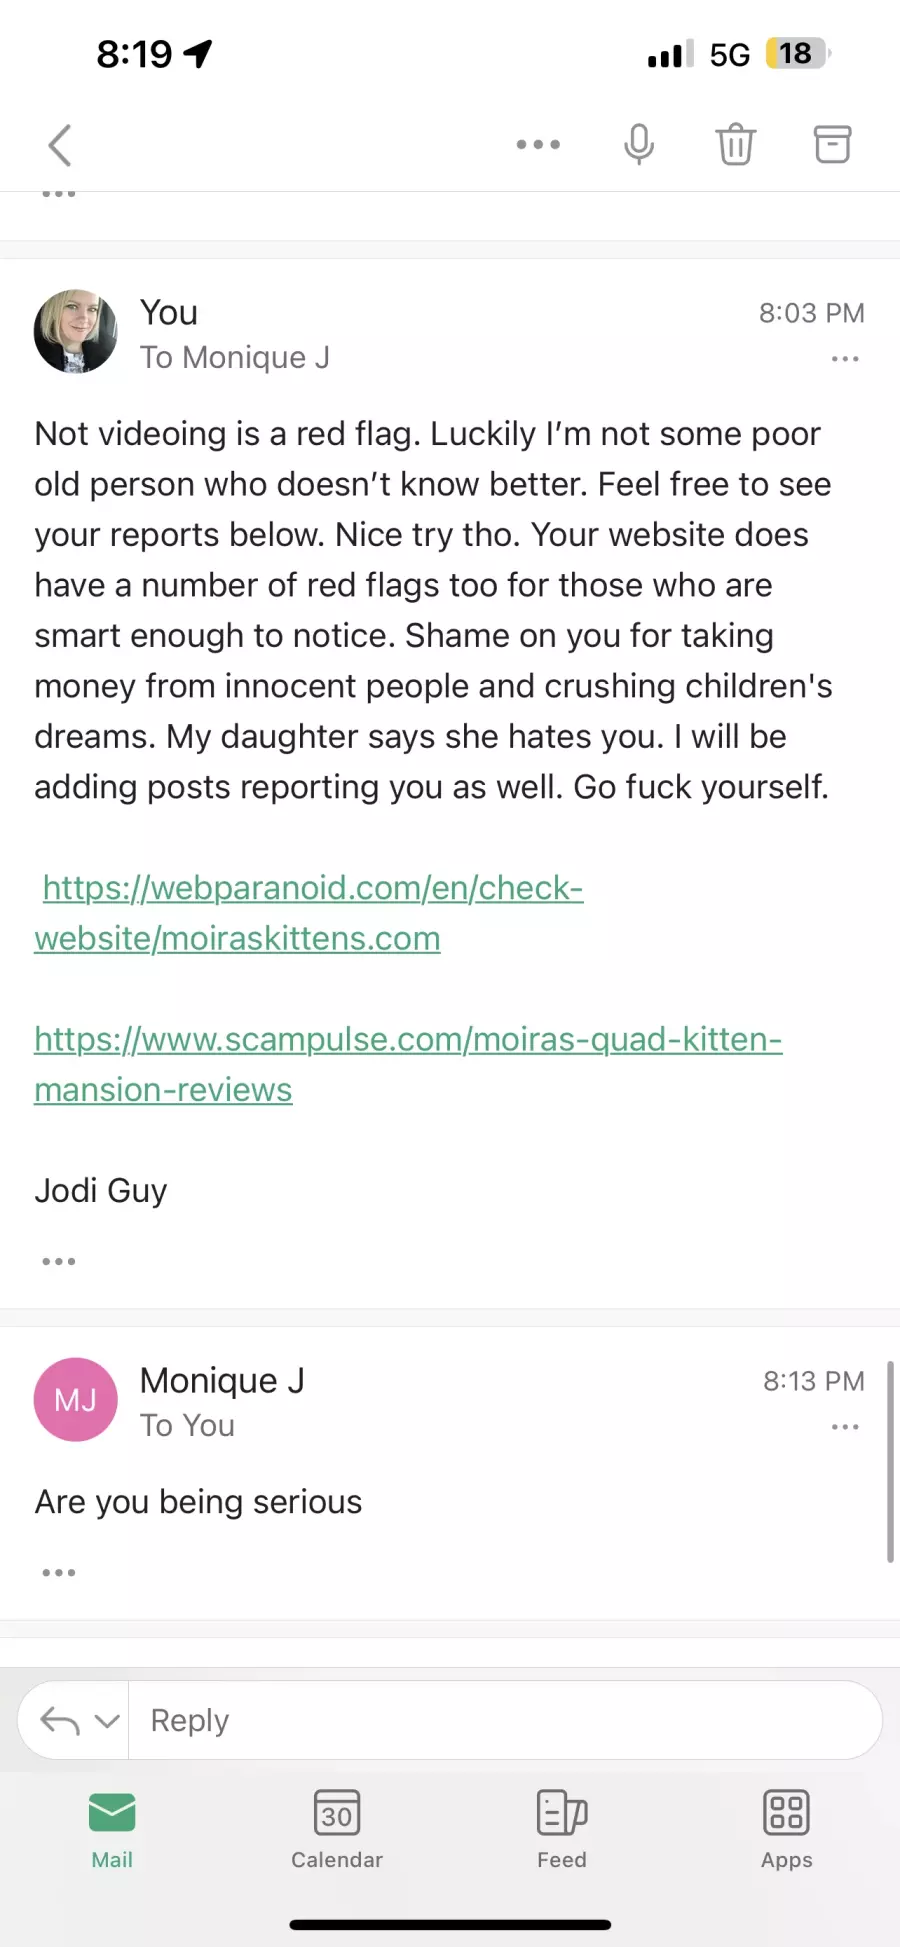Open message options for 8:13 PM email
Viewport: 900px width, 1947px height.
click(845, 1426)
